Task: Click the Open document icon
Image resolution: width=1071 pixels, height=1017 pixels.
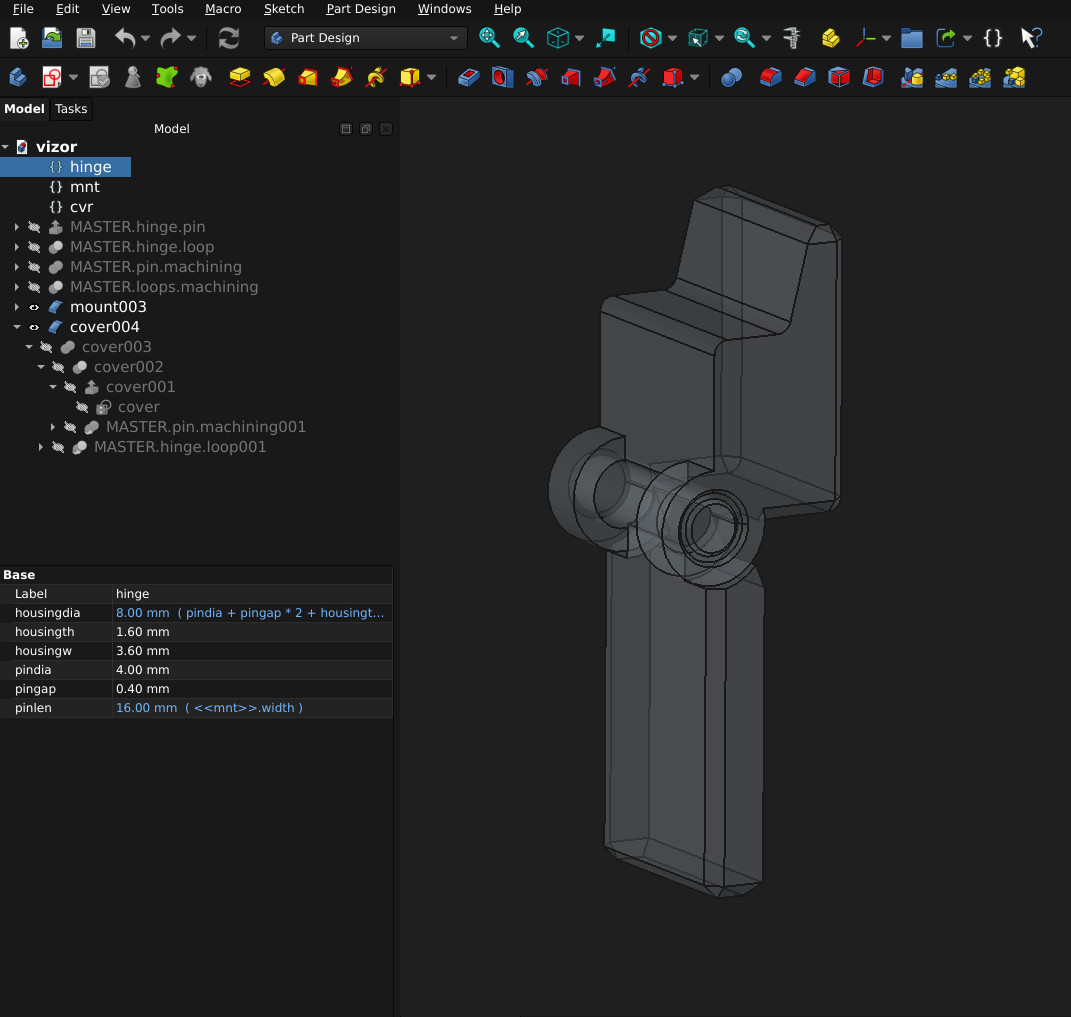Action: pos(52,38)
